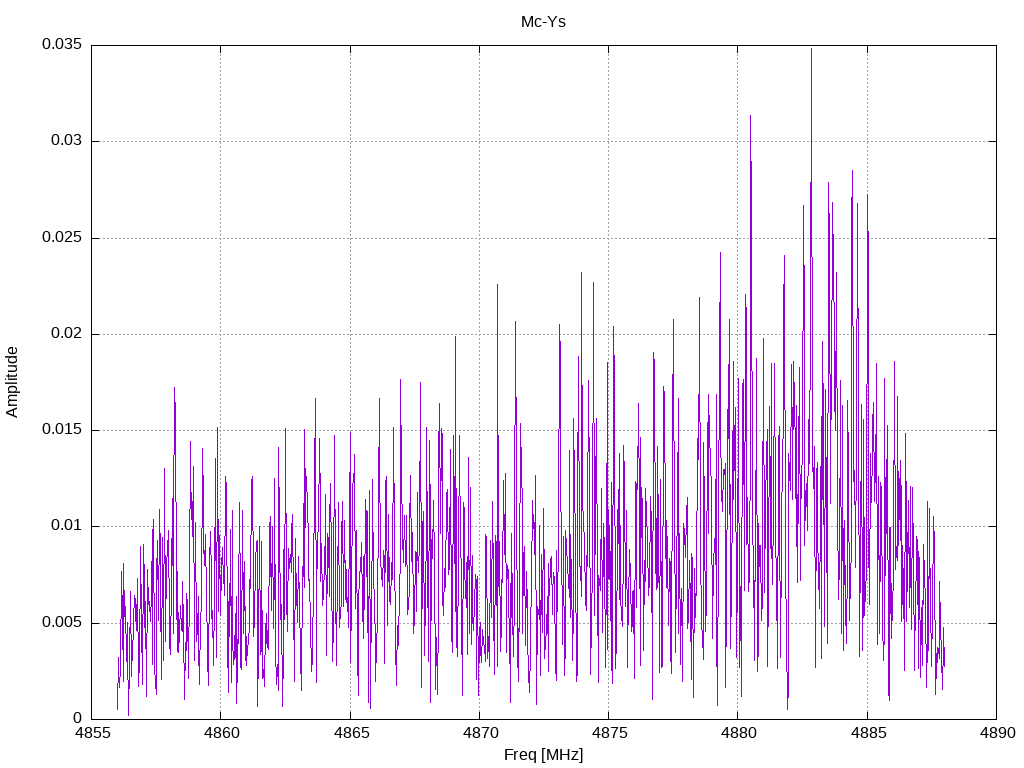This screenshot has height=768, width=1024.
Task: Click the Amplitude y-axis label
Action: (x=12, y=382)
